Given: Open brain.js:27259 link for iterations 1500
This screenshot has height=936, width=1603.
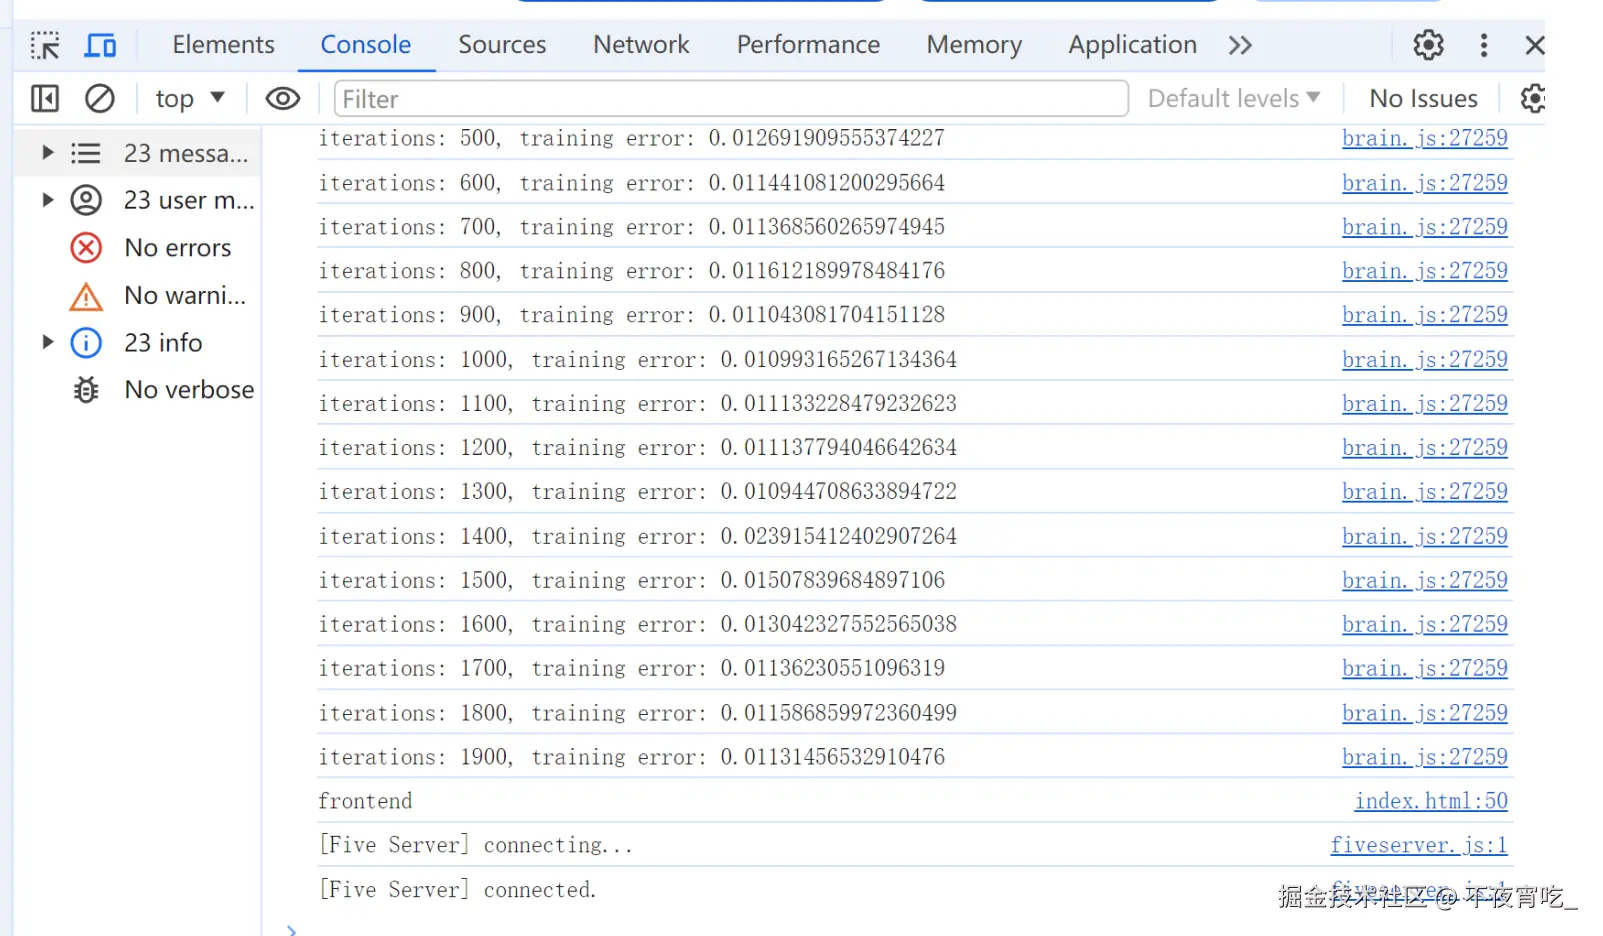Looking at the screenshot, I should point(1425,581).
